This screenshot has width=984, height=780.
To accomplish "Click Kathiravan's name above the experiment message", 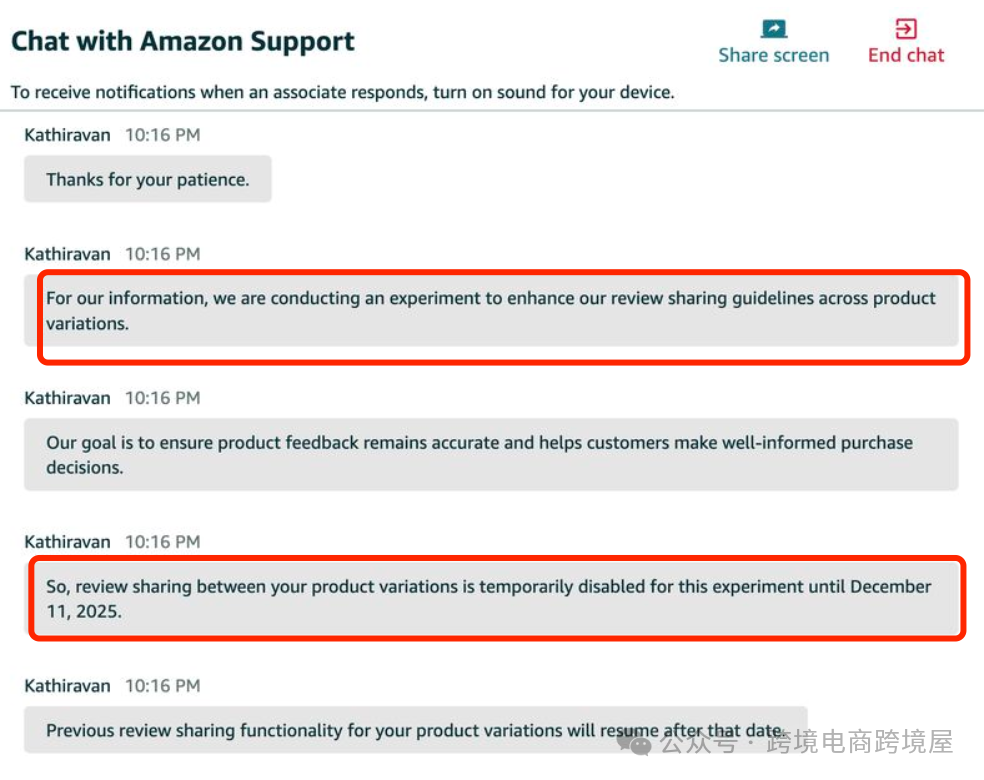I will point(67,254).
